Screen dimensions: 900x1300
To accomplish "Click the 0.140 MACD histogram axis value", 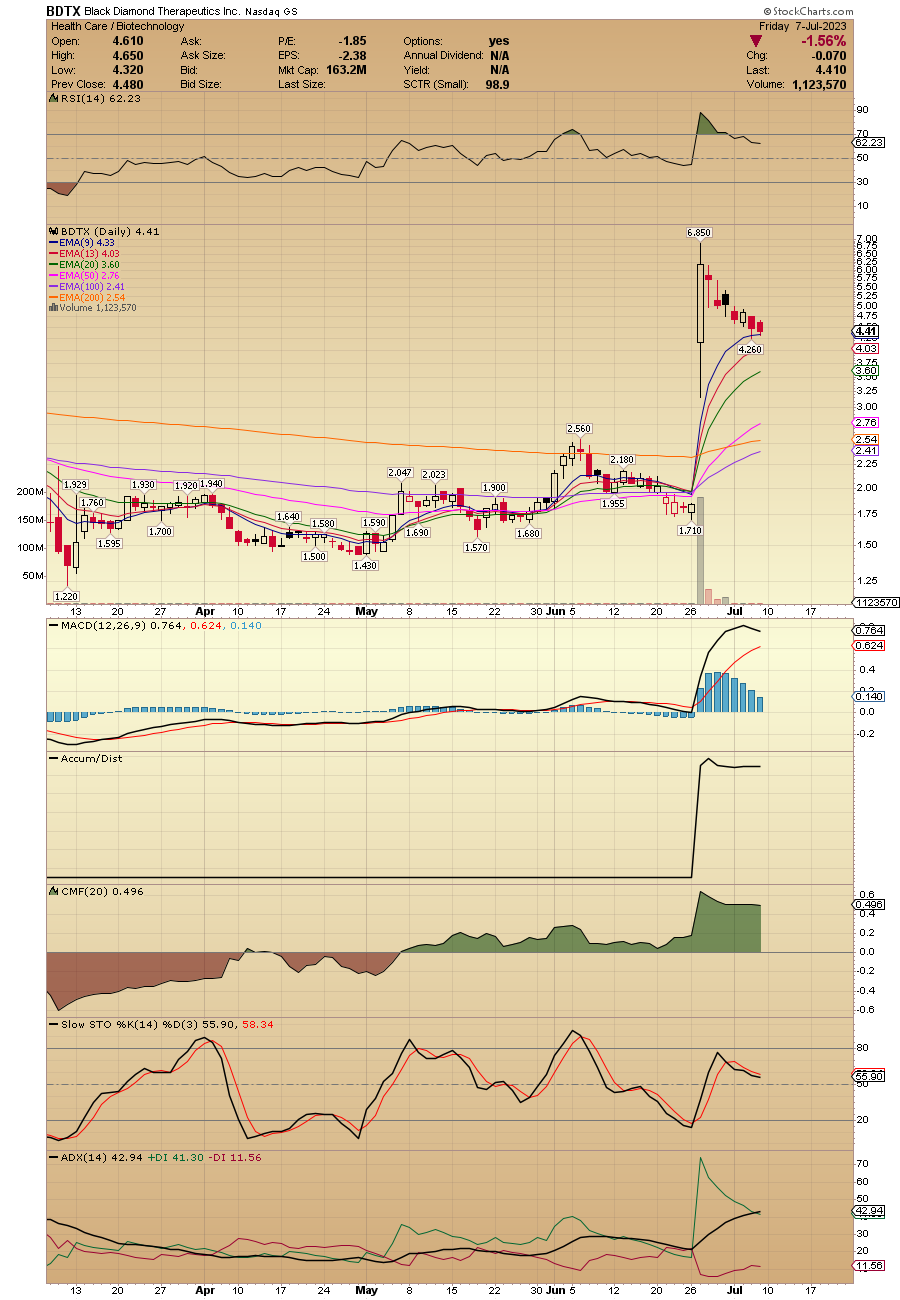I will (866, 696).
